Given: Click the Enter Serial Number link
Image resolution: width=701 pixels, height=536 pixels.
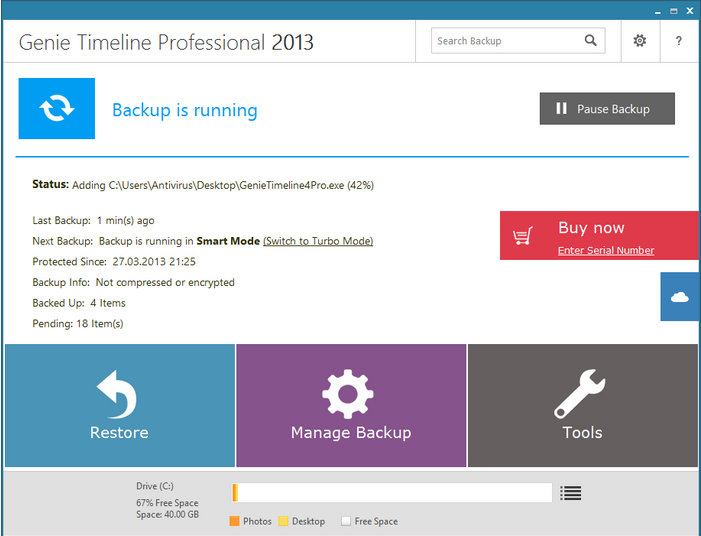Looking at the screenshot, I should (x=606, y=251).
